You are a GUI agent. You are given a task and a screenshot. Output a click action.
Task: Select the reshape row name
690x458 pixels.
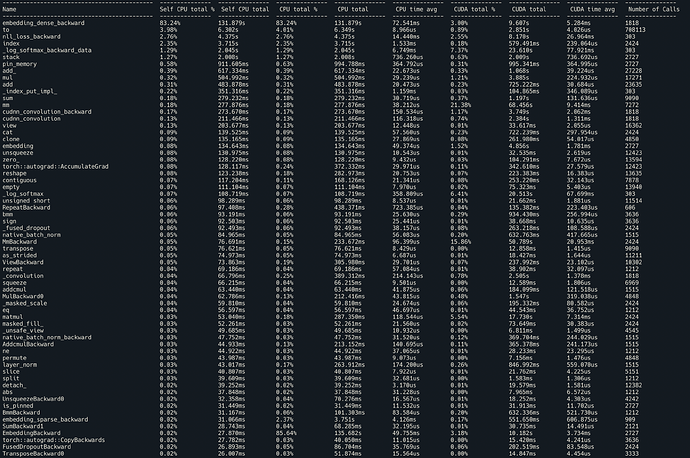pyautogui.click(x=15, y=173)
